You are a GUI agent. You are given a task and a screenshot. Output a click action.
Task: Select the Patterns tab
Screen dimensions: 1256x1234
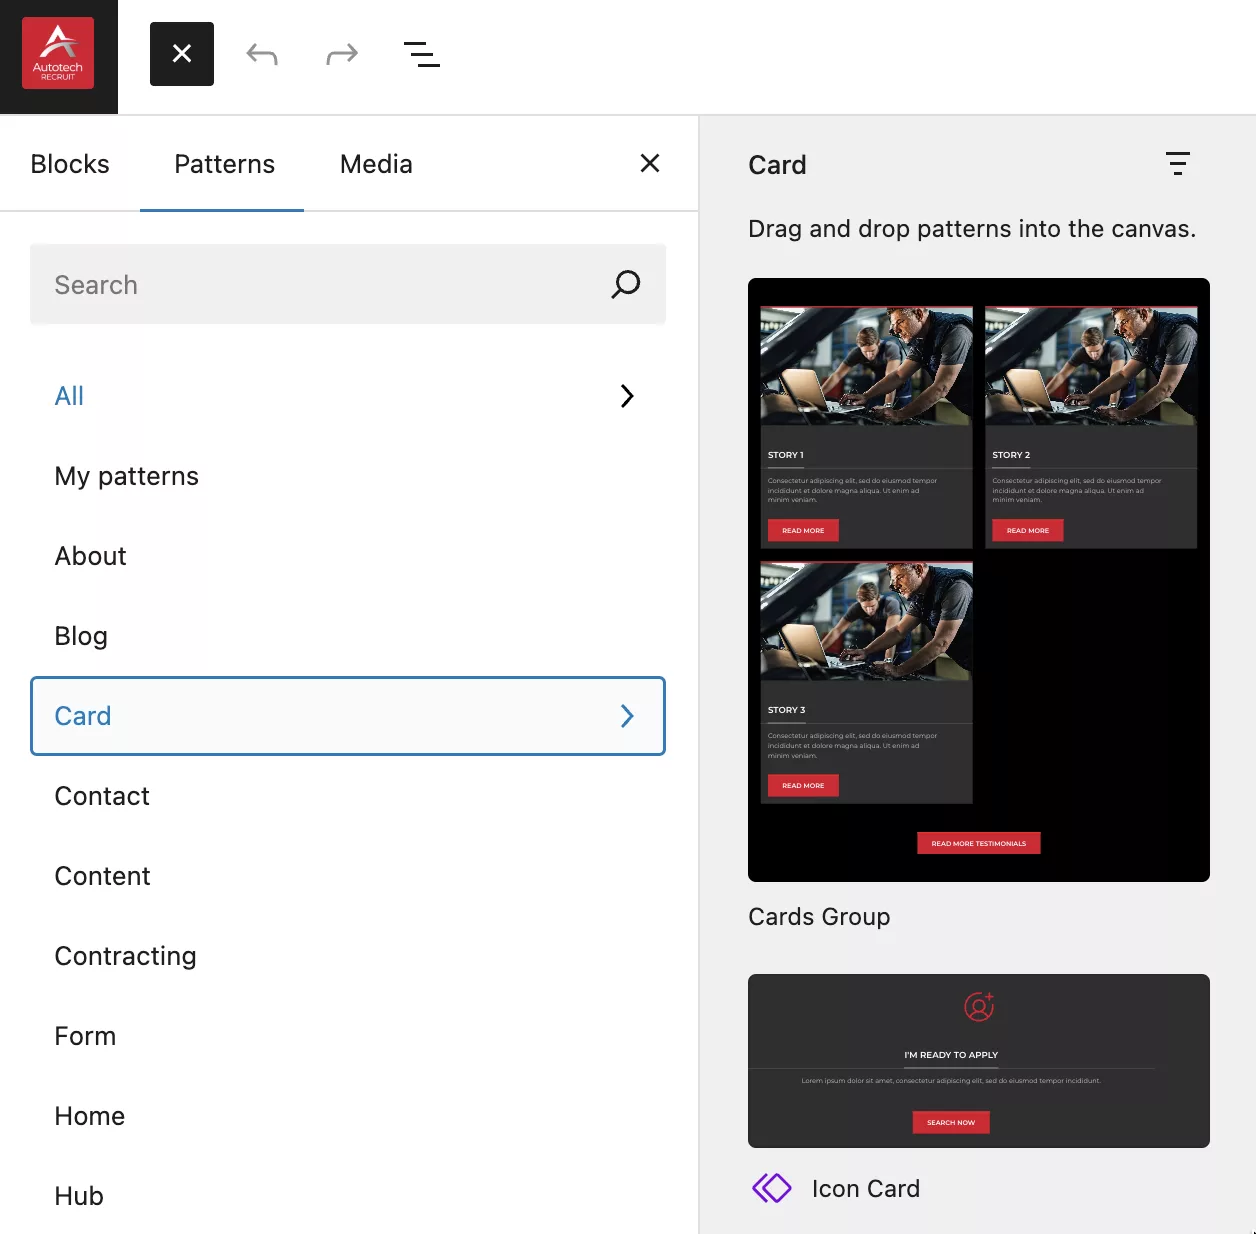point(224,164)
